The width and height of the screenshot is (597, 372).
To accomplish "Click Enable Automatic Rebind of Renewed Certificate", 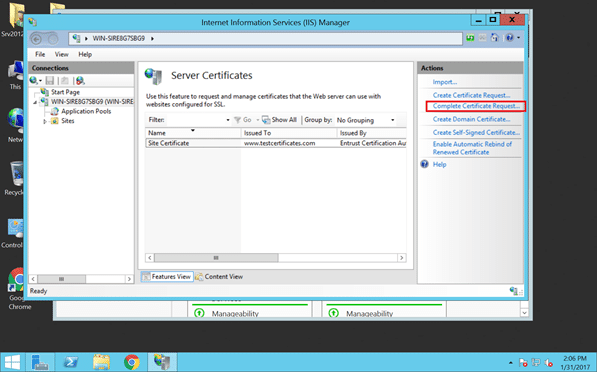I will pyautogui.click(x=472, y=148).
